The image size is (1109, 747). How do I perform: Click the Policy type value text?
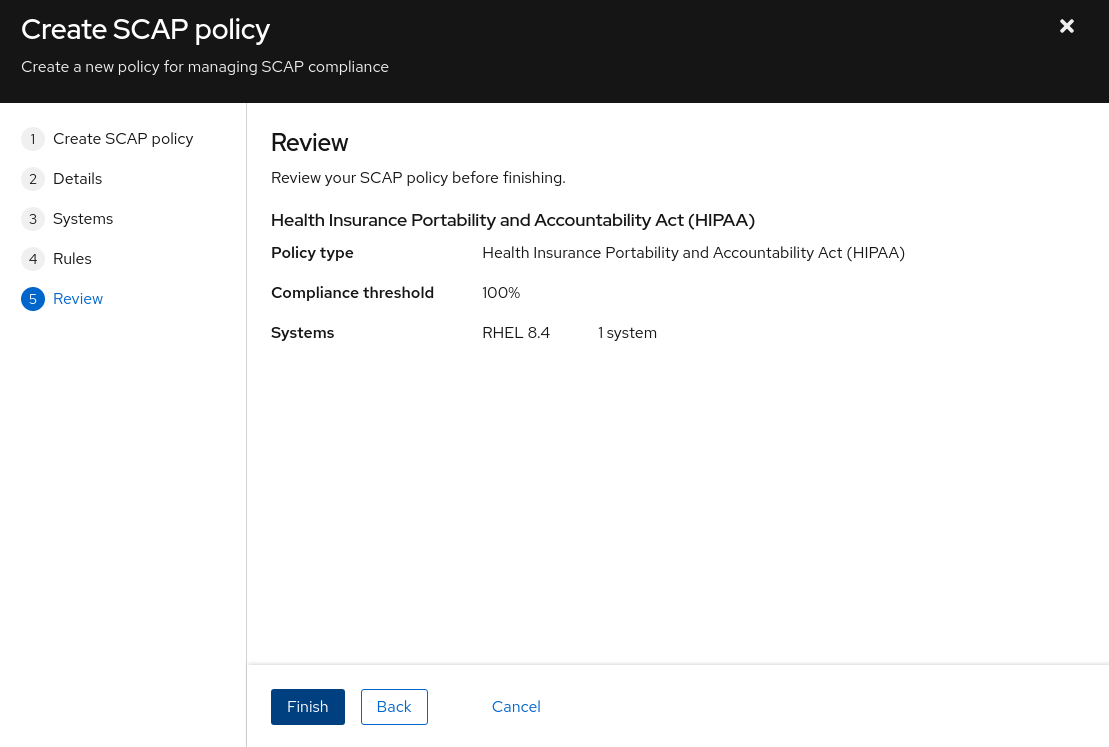tap(693, 253)
